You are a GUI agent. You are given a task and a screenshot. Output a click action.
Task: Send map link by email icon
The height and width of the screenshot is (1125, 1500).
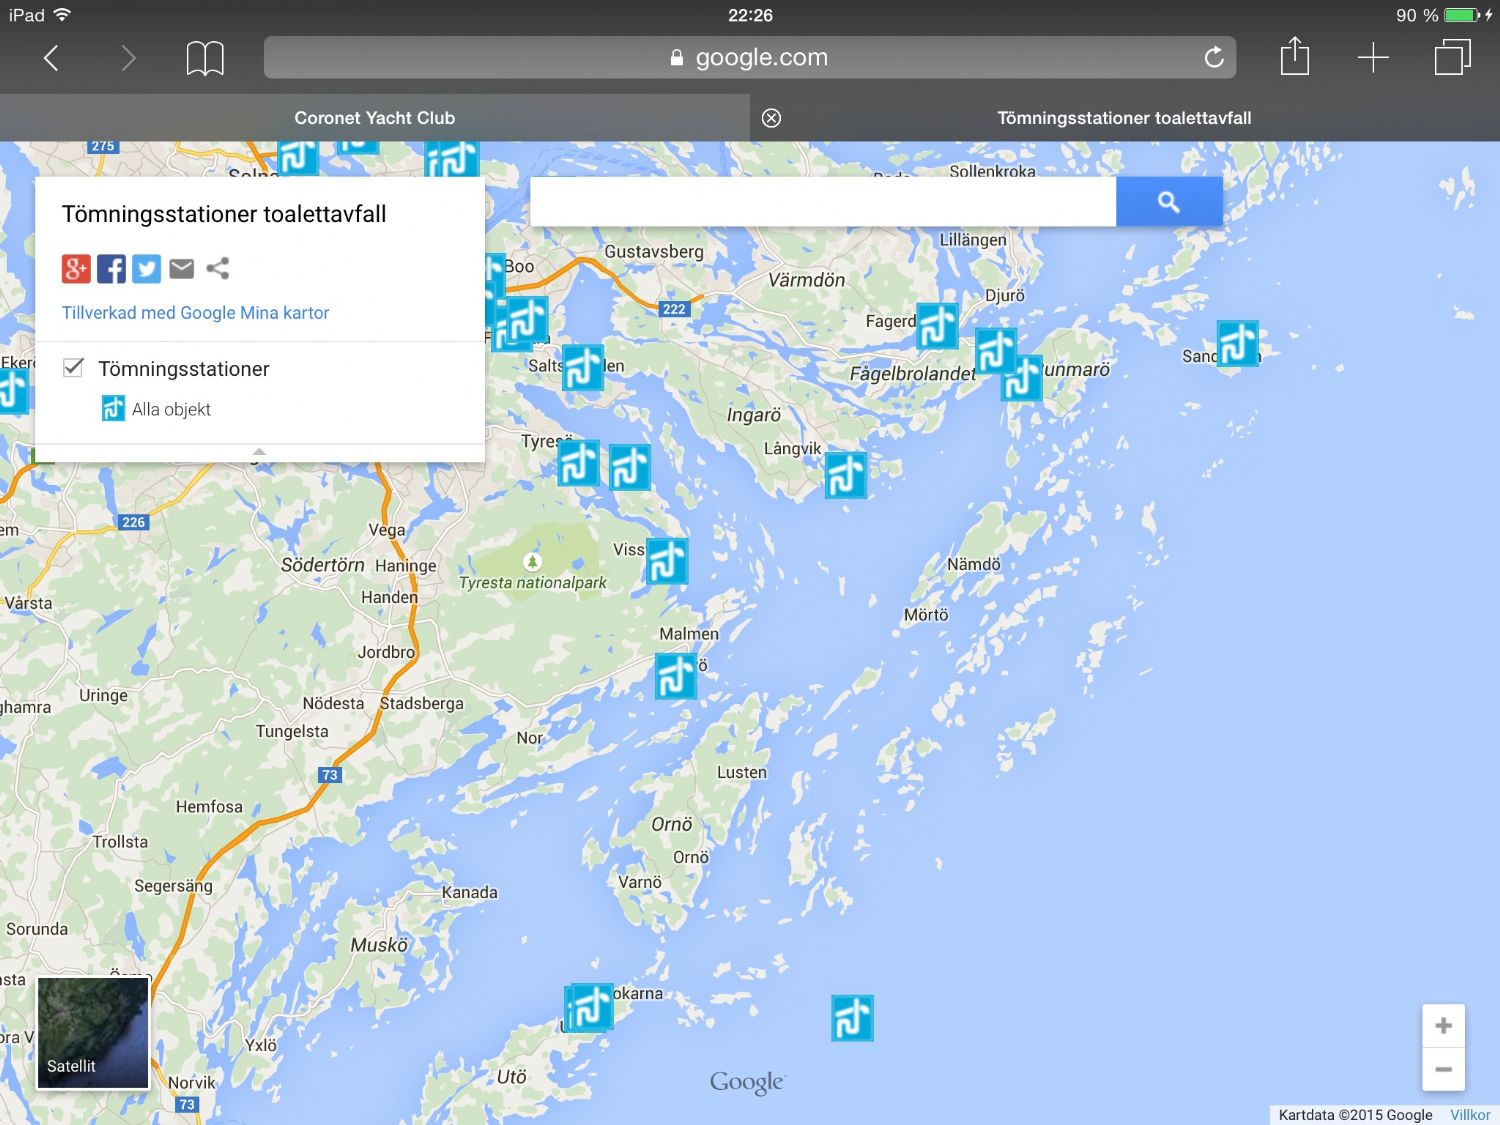182,268
